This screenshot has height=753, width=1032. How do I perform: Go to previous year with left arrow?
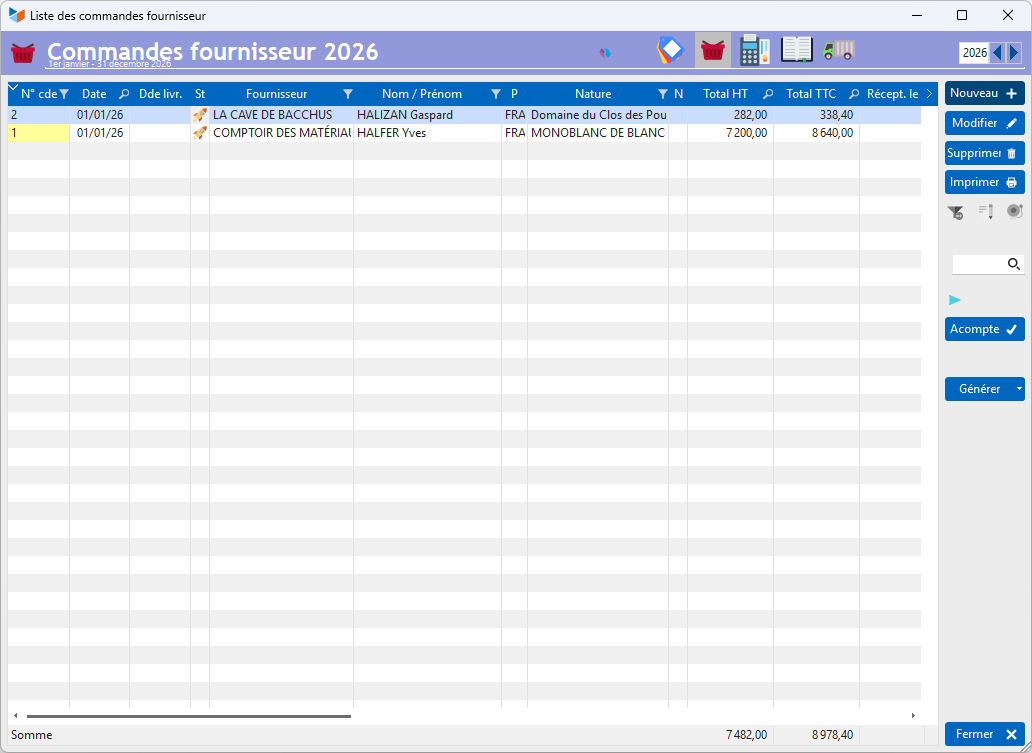click(997, 53)
